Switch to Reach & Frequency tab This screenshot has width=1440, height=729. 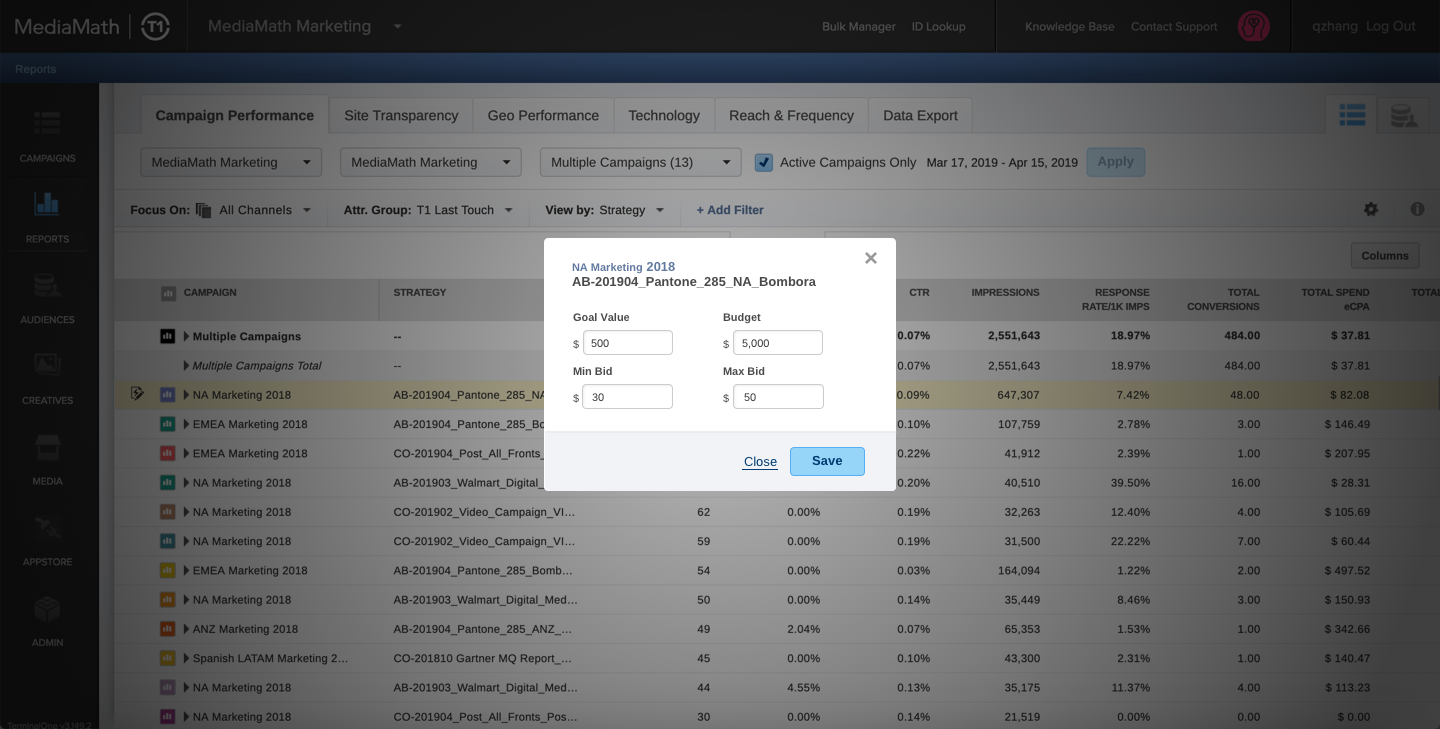coord(791,115)
